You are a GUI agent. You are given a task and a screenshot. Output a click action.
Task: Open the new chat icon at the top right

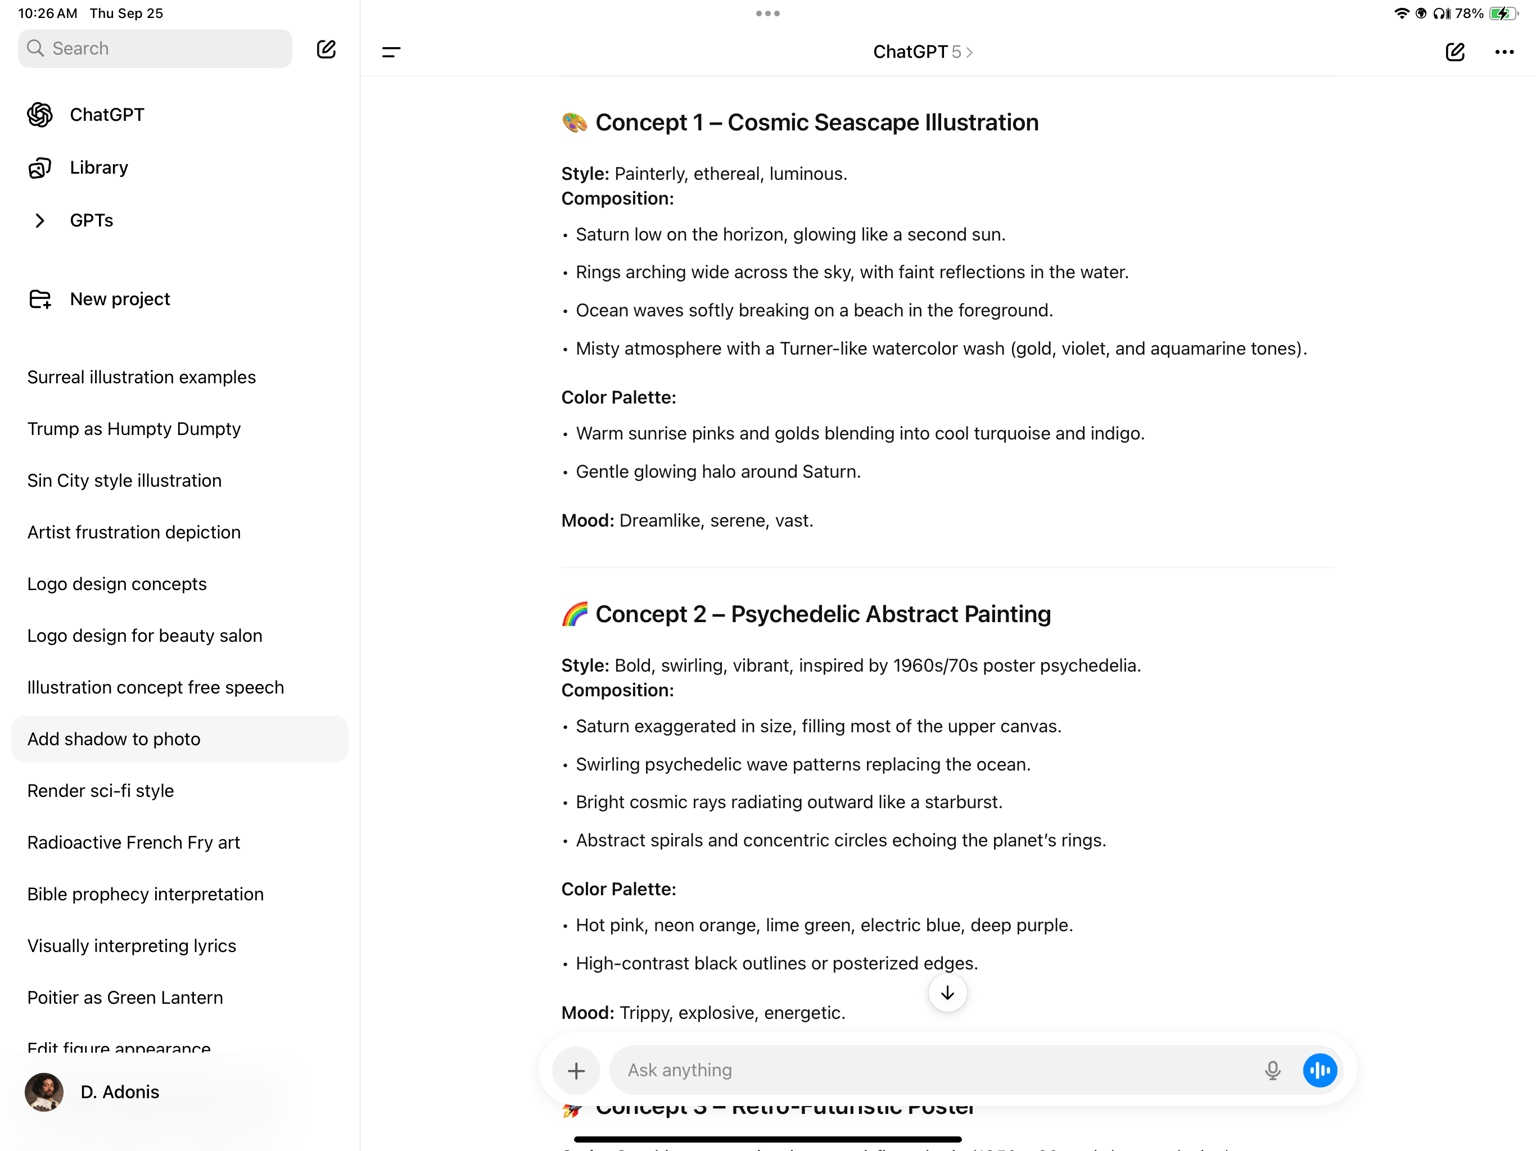(1455, 52)
